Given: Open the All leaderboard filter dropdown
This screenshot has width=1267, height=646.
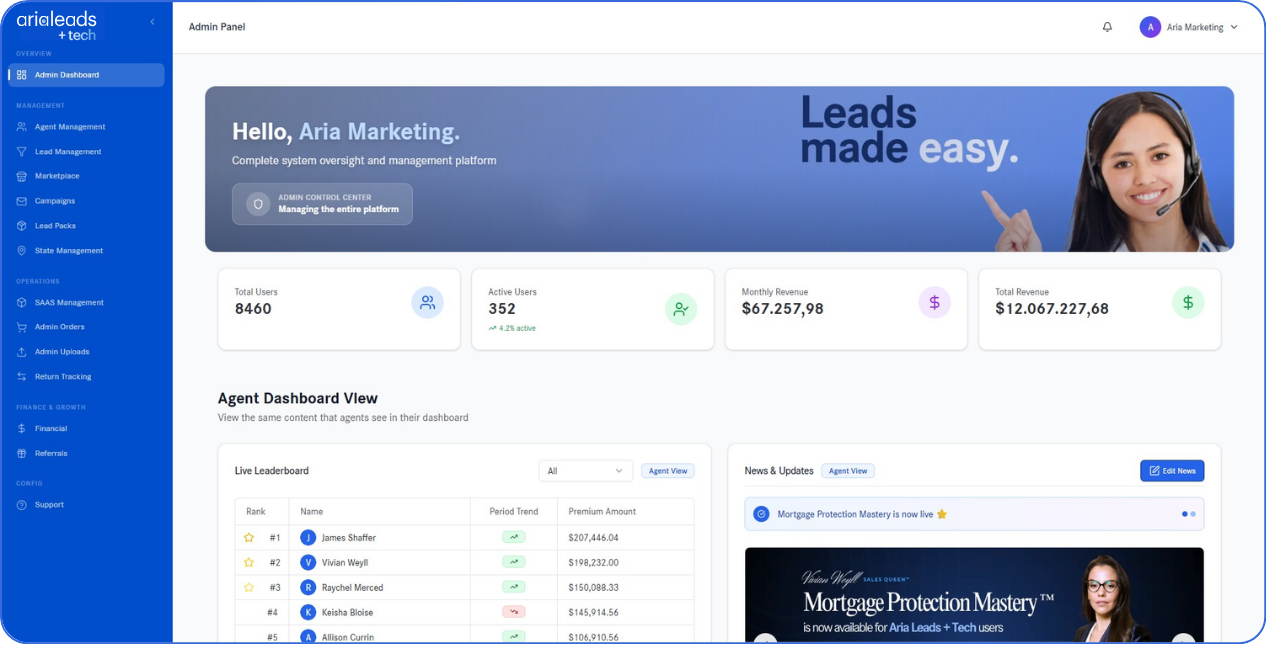Looking at the screenshot, I should pyautogui.click(x=585, y=471).
